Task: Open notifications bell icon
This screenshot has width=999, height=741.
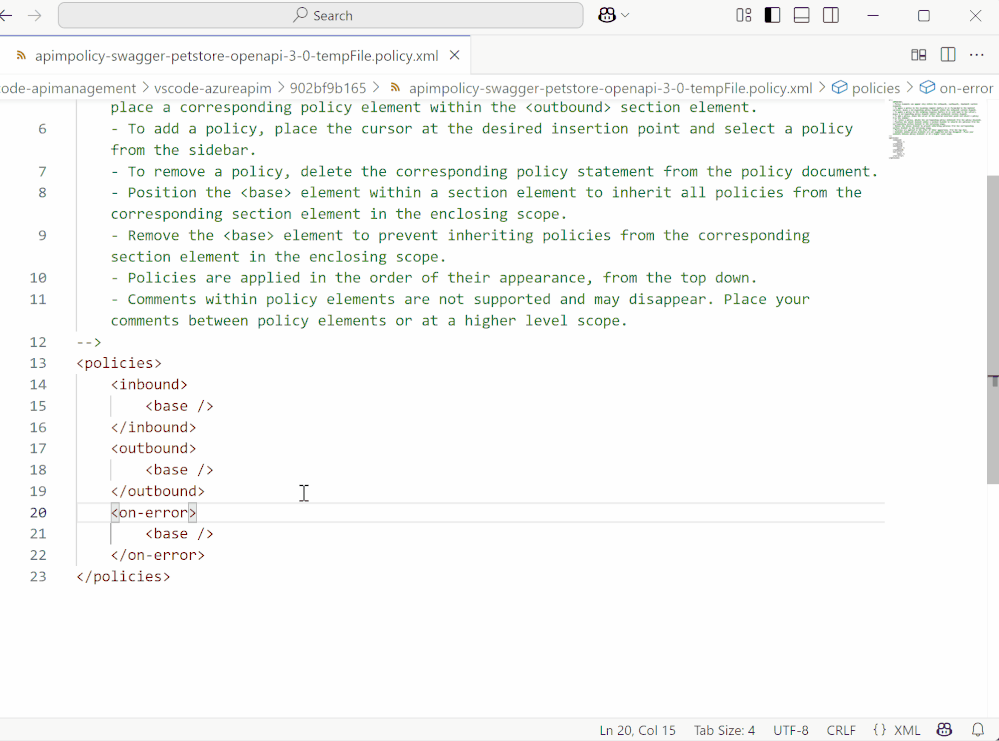Action: [x=977, y=730]
